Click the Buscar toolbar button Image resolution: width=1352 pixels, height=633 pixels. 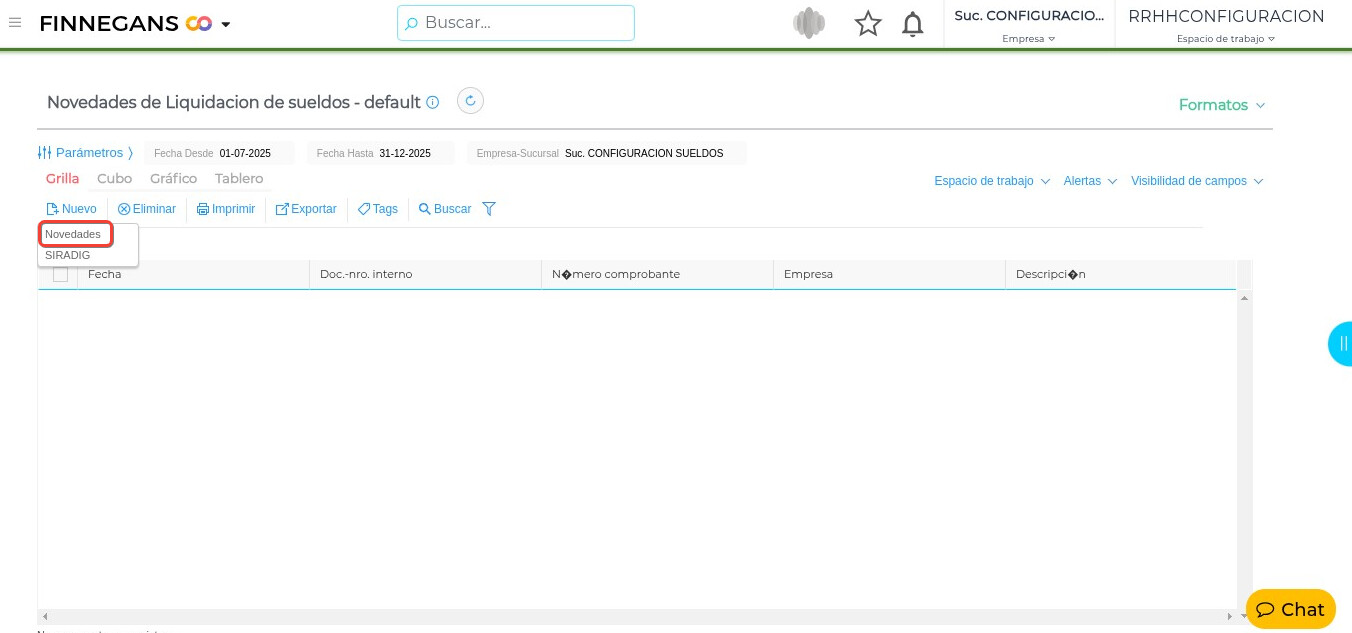445,209
